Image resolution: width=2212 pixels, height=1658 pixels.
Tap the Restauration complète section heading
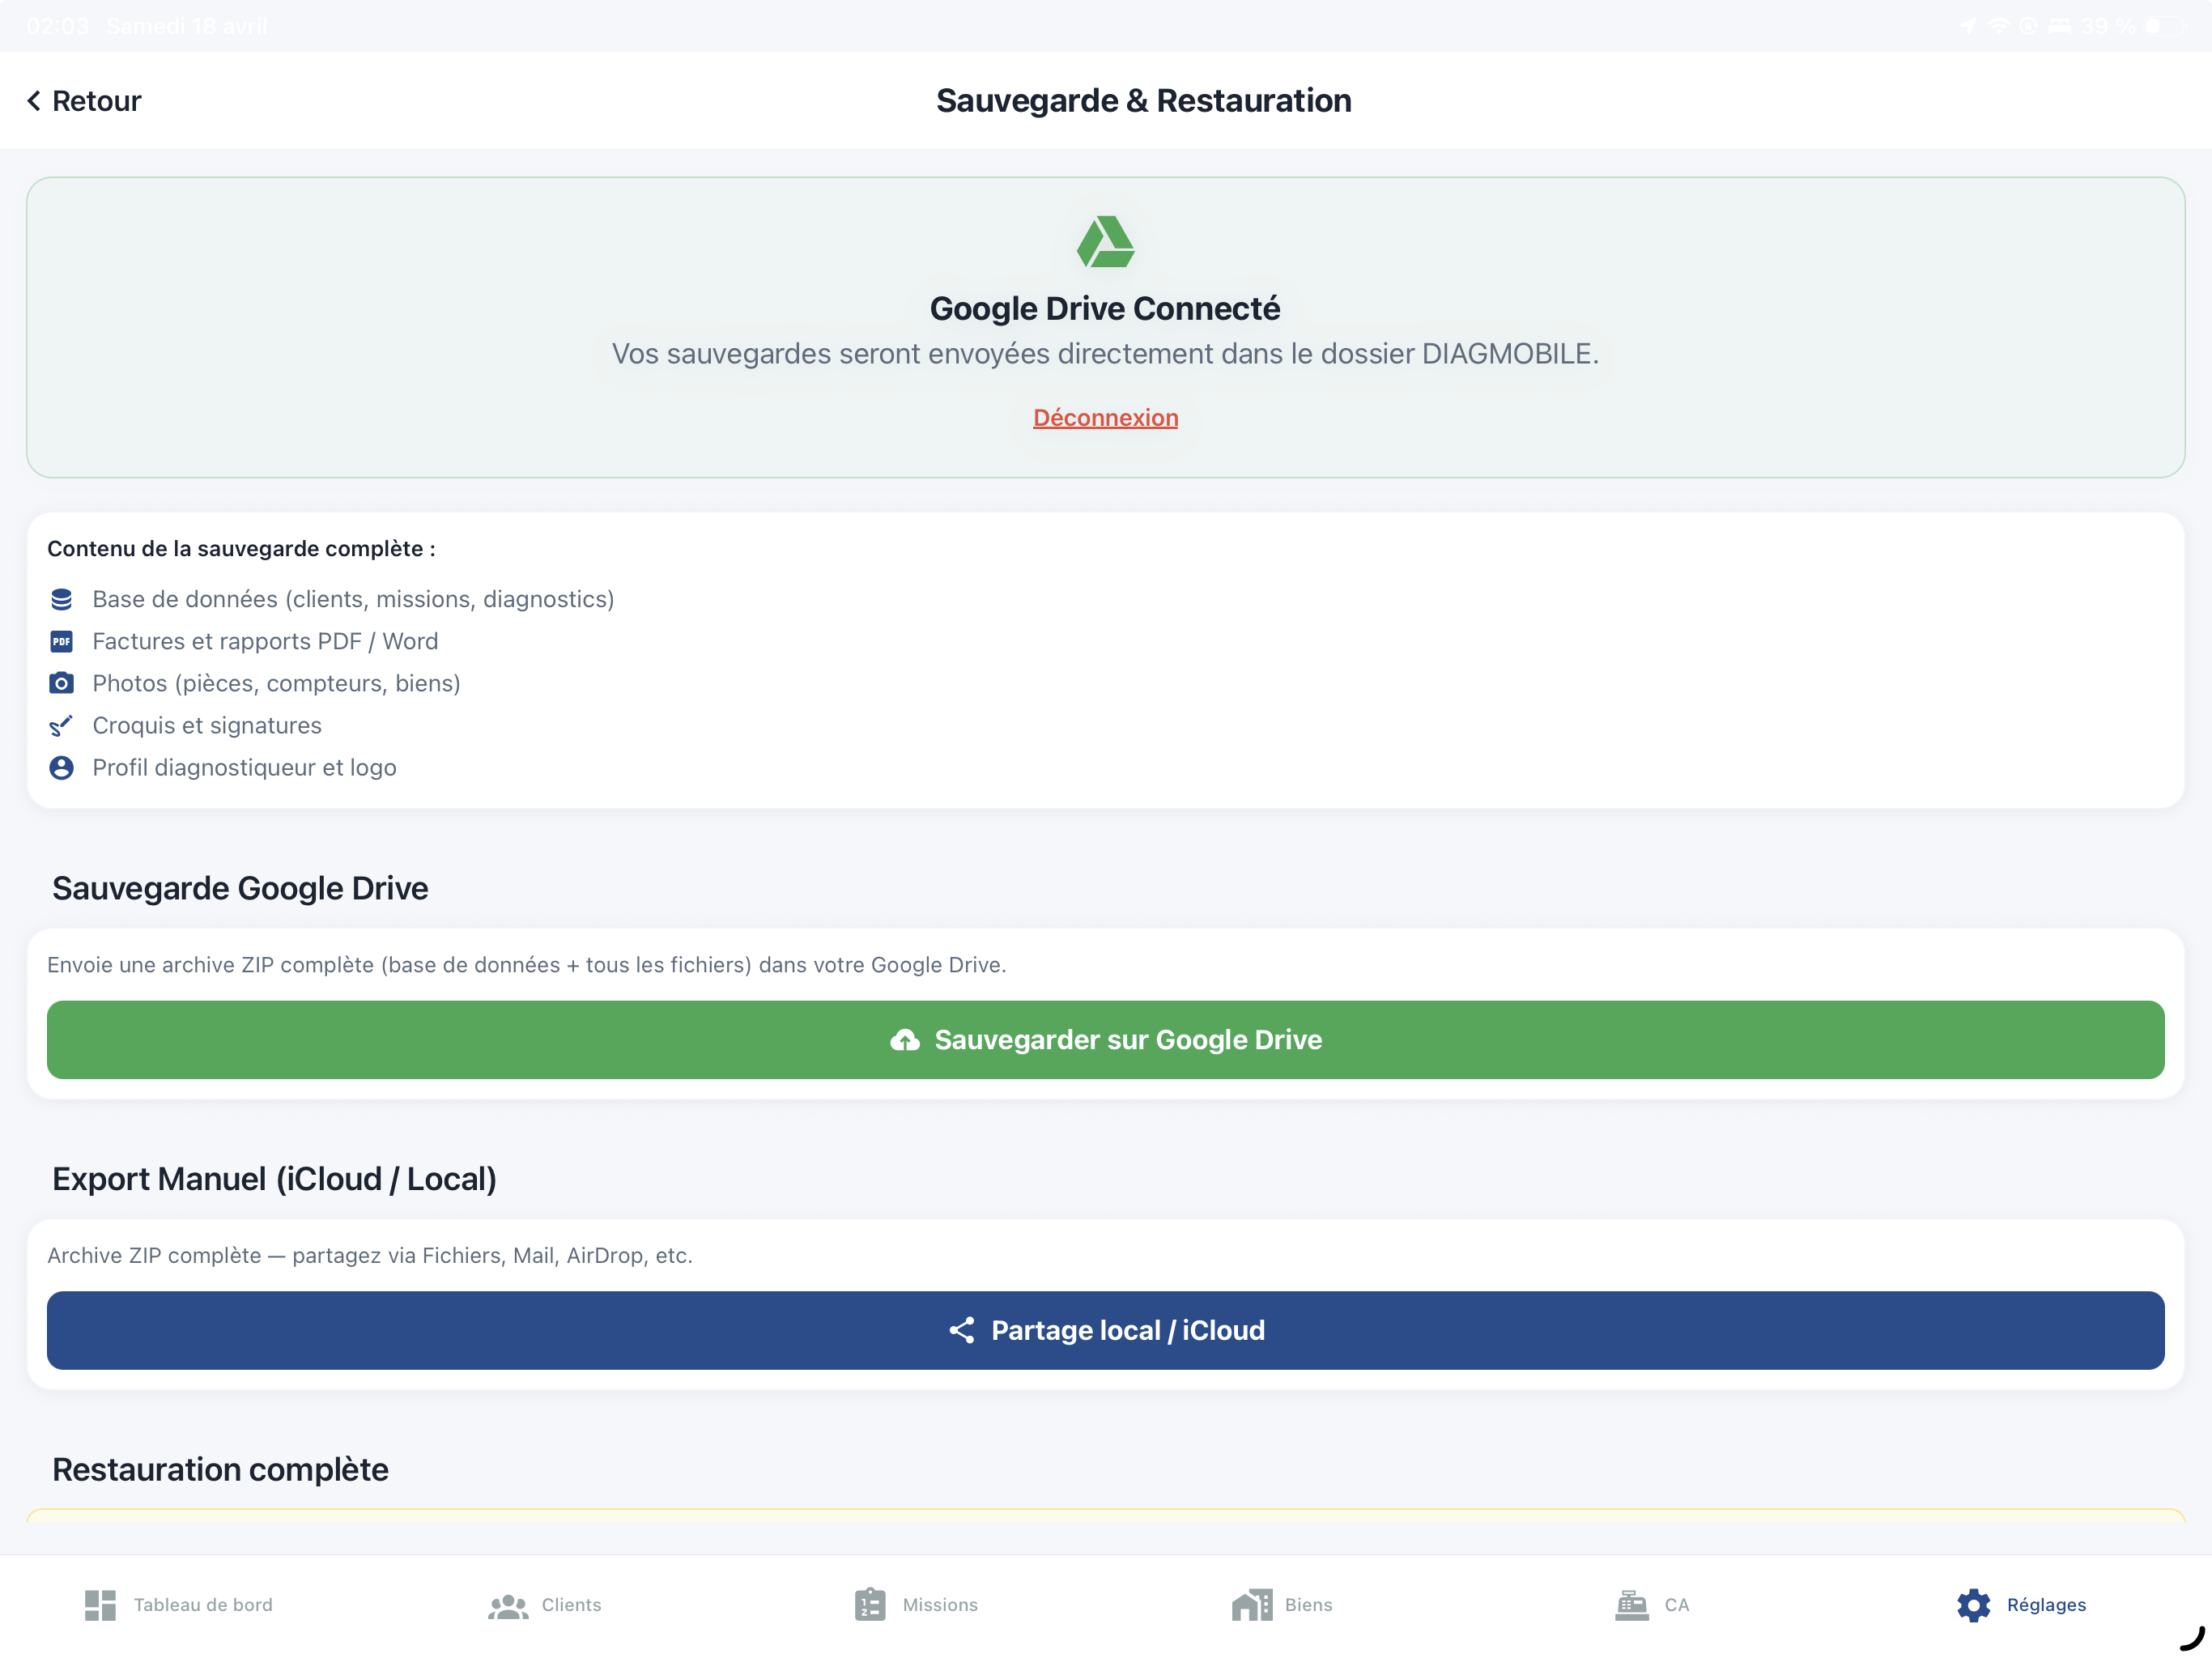(x=220, y=1469)
